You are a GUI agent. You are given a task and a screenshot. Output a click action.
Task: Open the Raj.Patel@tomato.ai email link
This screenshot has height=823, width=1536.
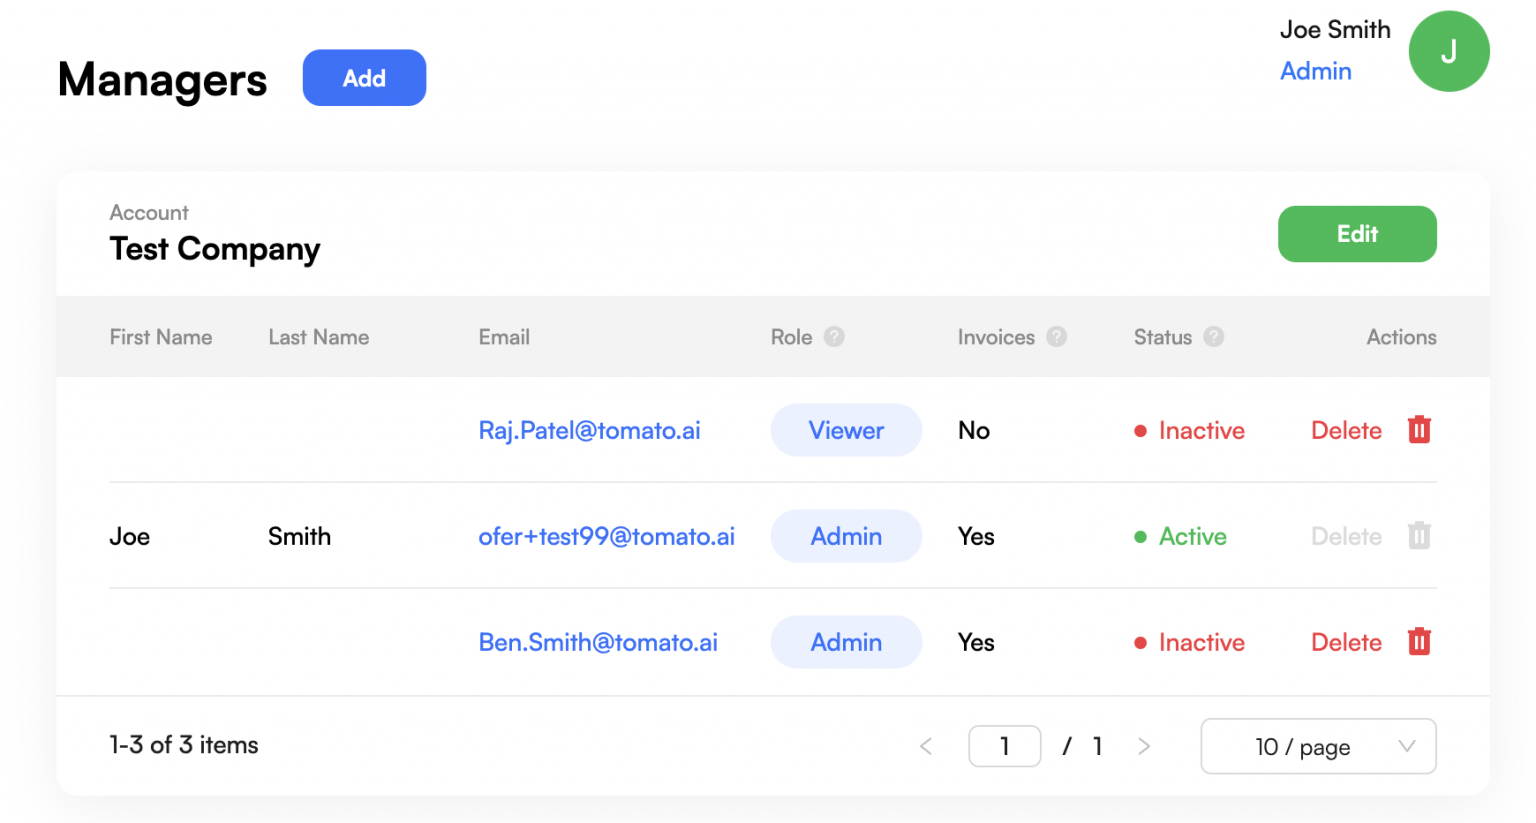[x=589, y=430]
